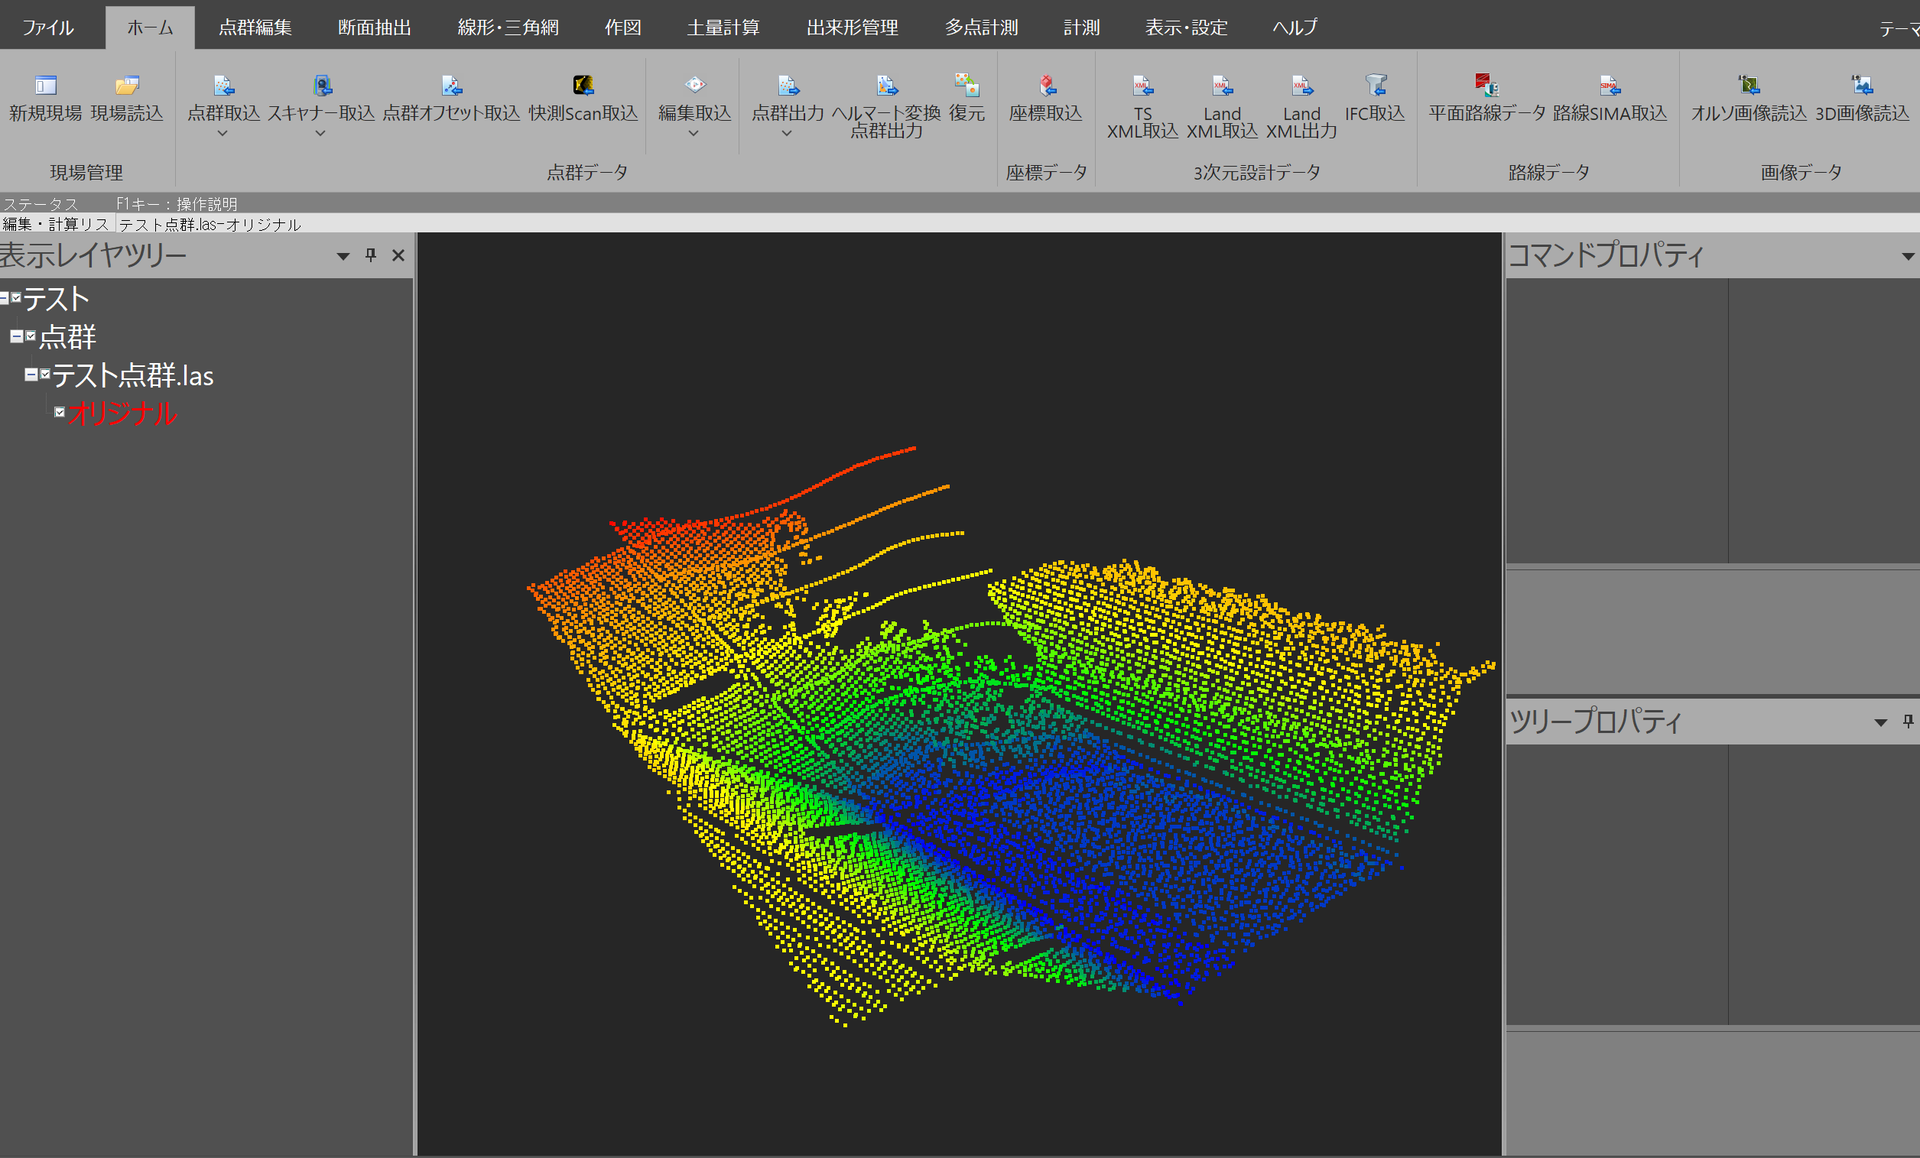Toggle the テスト root node checkbox

pyautogui.click(x=16, y=298)
